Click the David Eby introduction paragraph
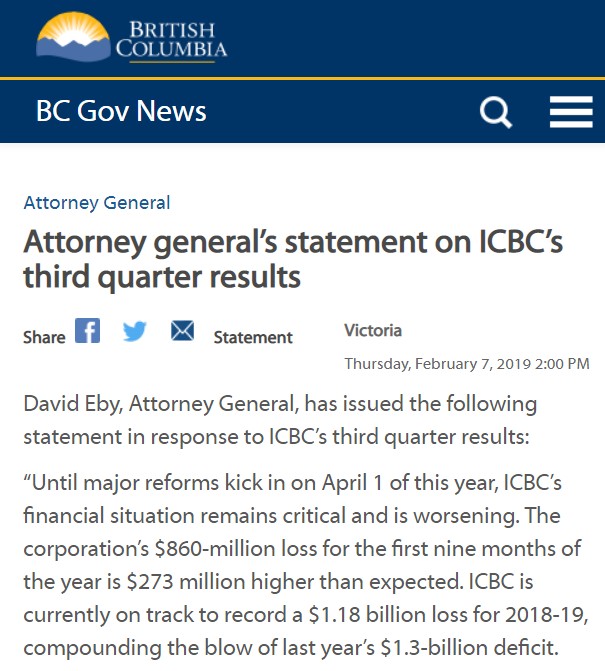605x671 pixels. pos(280,420)
